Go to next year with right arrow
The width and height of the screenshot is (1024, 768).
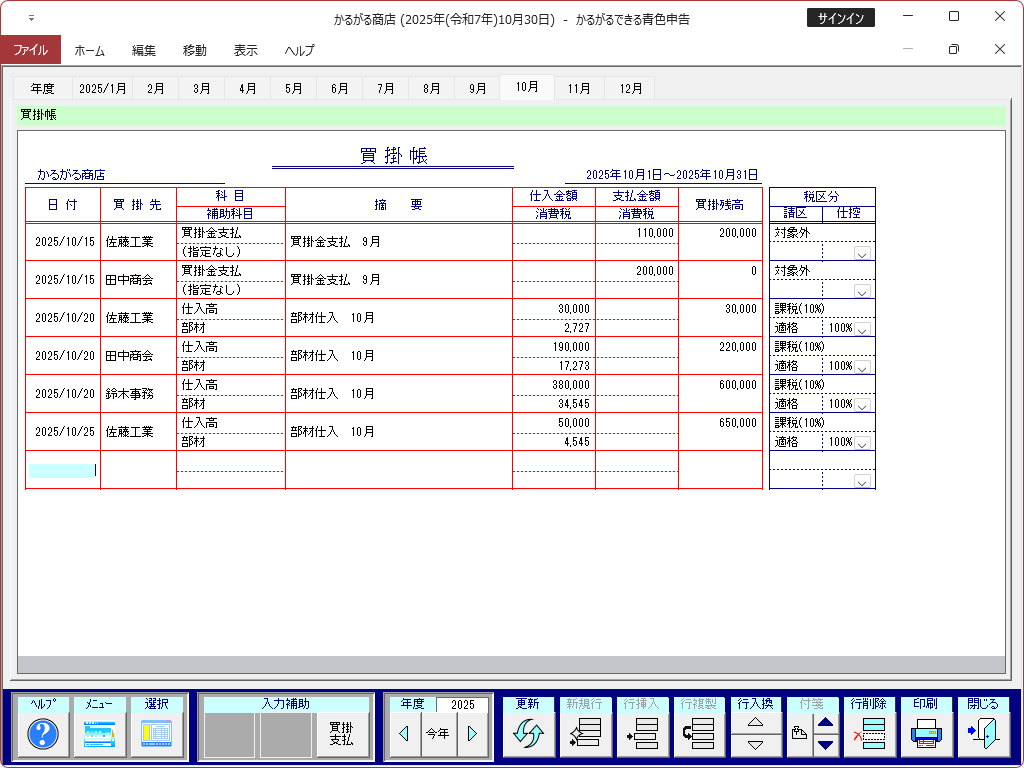click(472, 734)
